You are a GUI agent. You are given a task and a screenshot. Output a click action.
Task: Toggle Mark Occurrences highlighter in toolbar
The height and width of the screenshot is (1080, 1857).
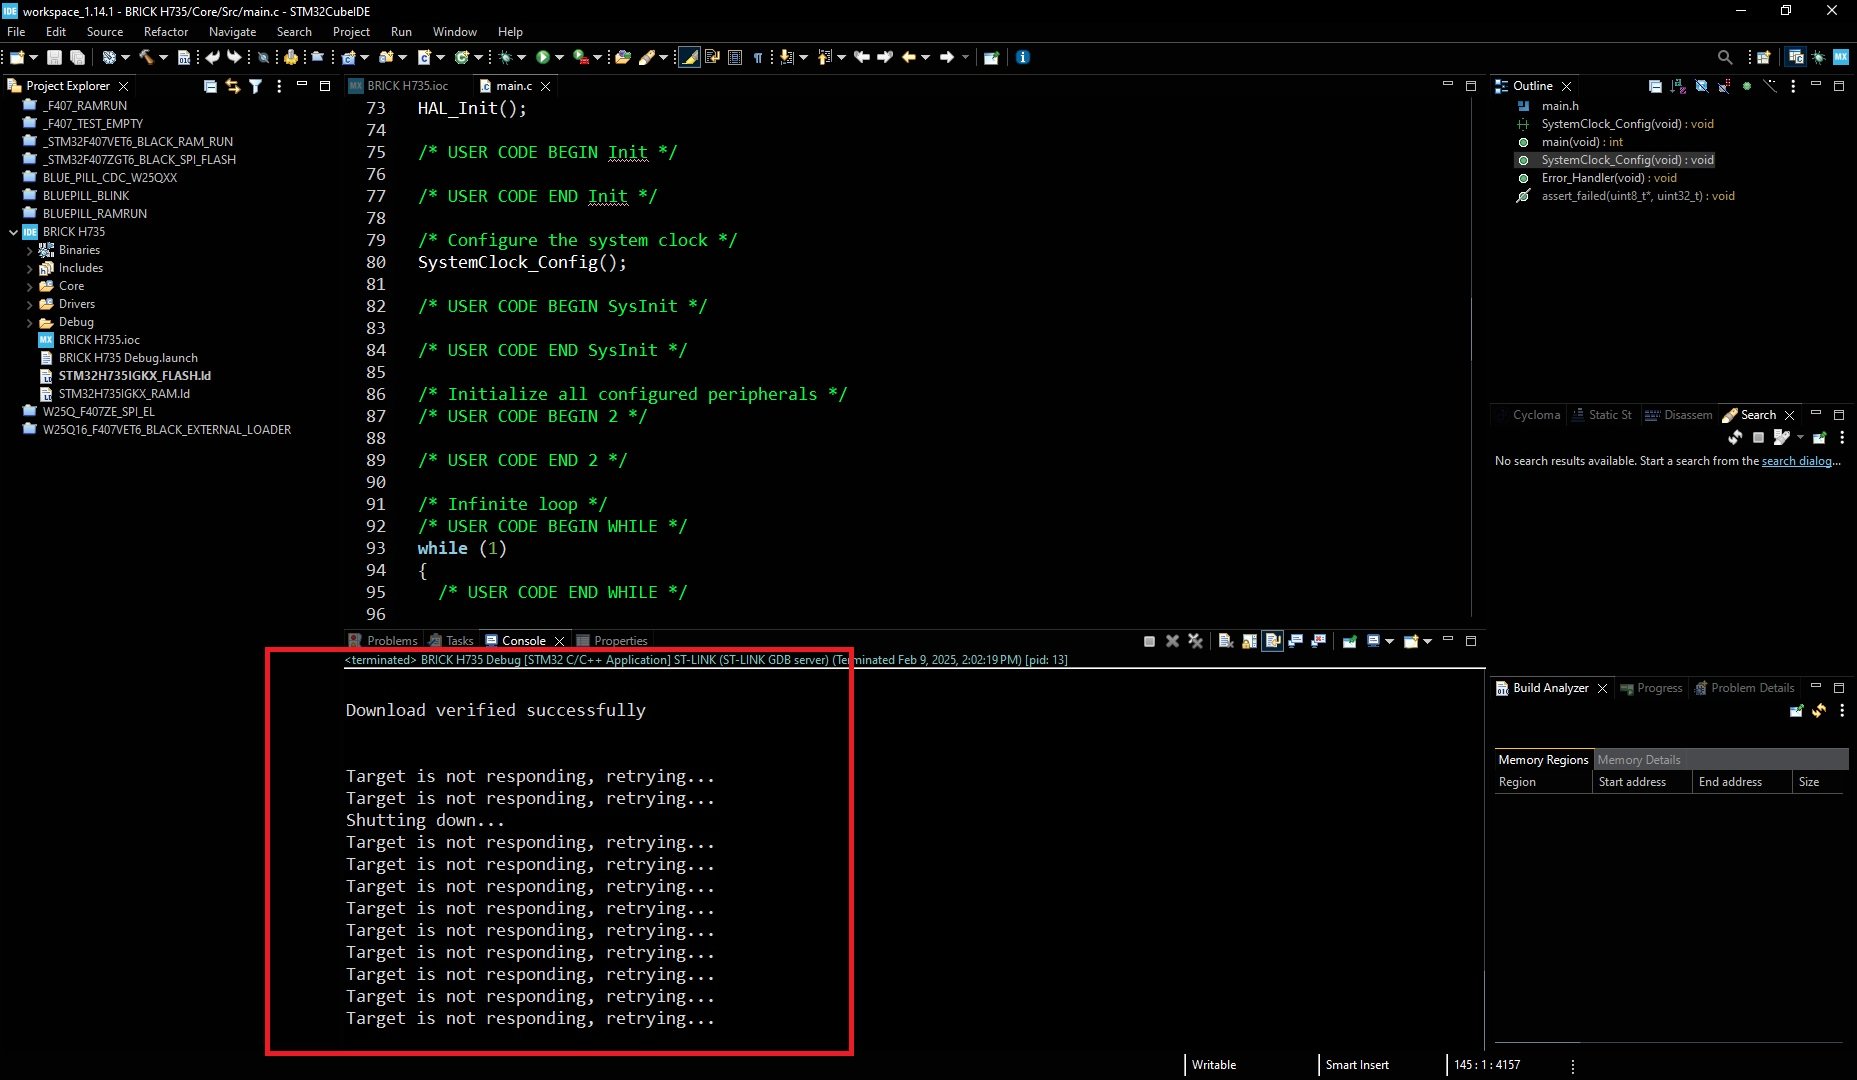point(689,57)
